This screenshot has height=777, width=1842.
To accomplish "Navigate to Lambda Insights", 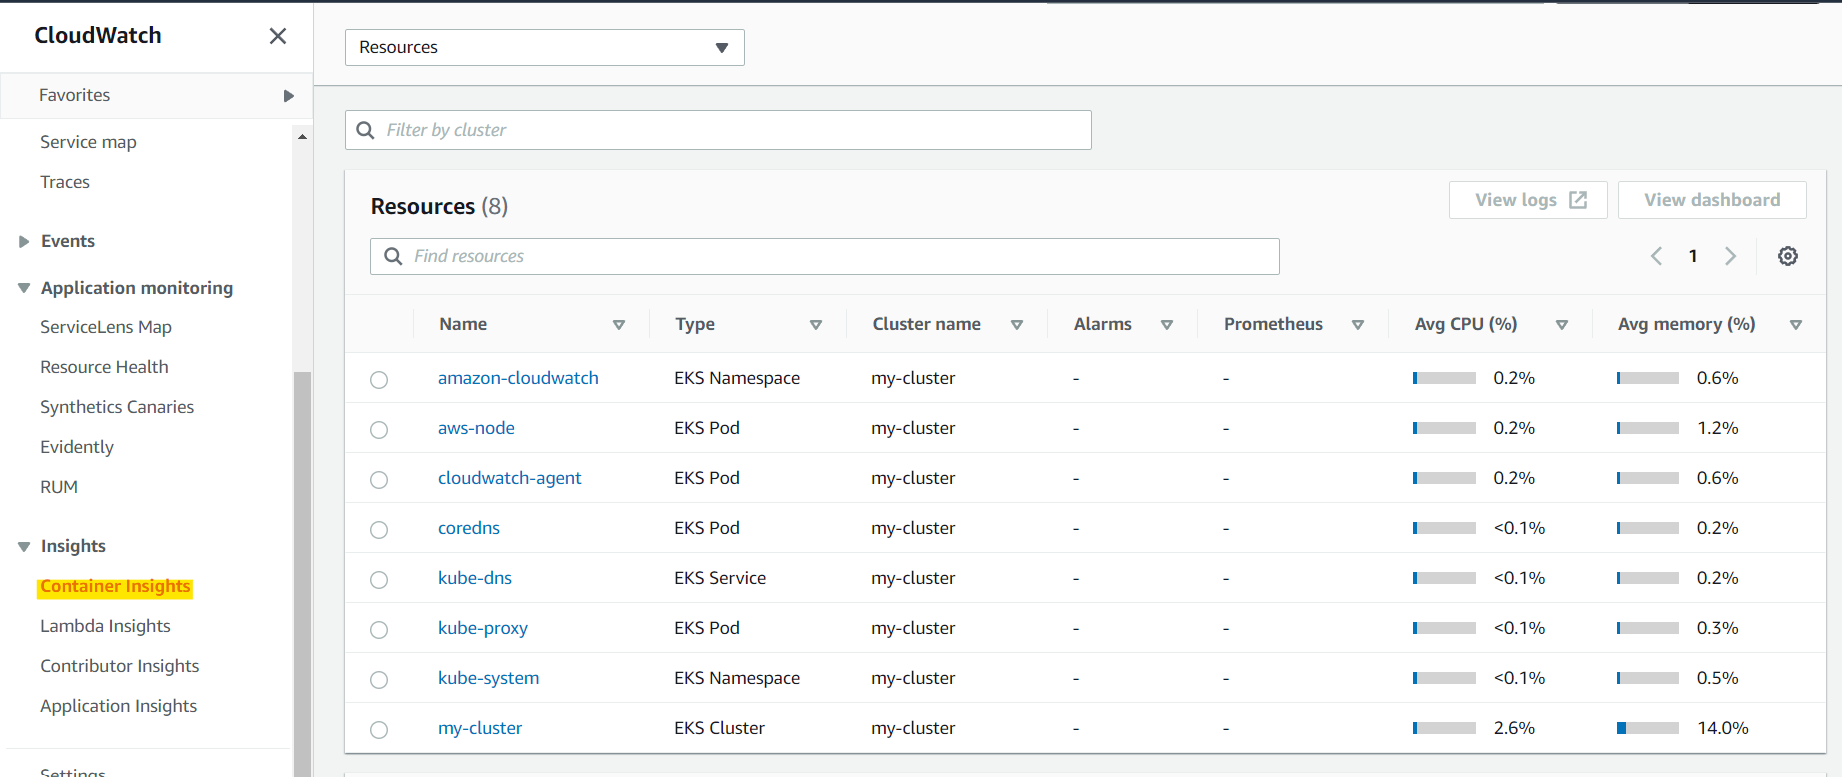I will click(x=105, y=627).
